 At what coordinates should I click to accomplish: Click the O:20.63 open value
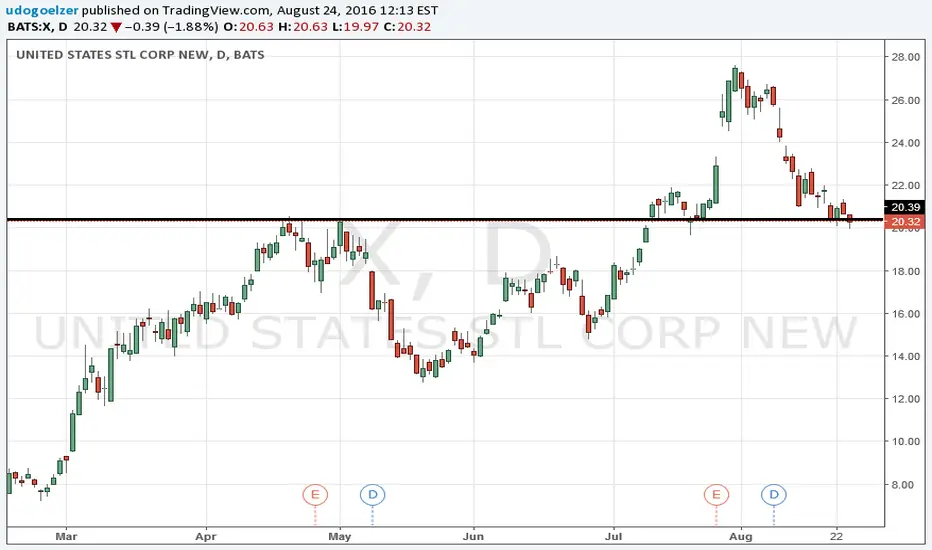(x=248, y=27)
